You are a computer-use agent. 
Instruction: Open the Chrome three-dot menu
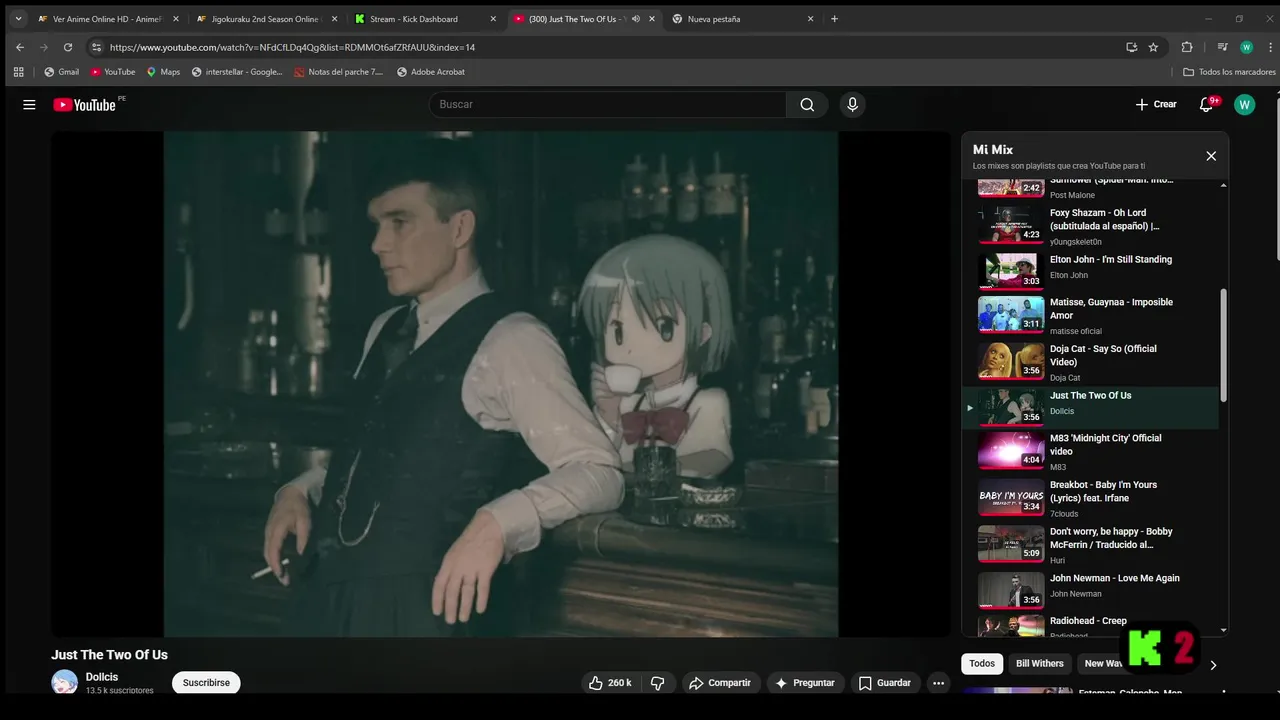1268,47
